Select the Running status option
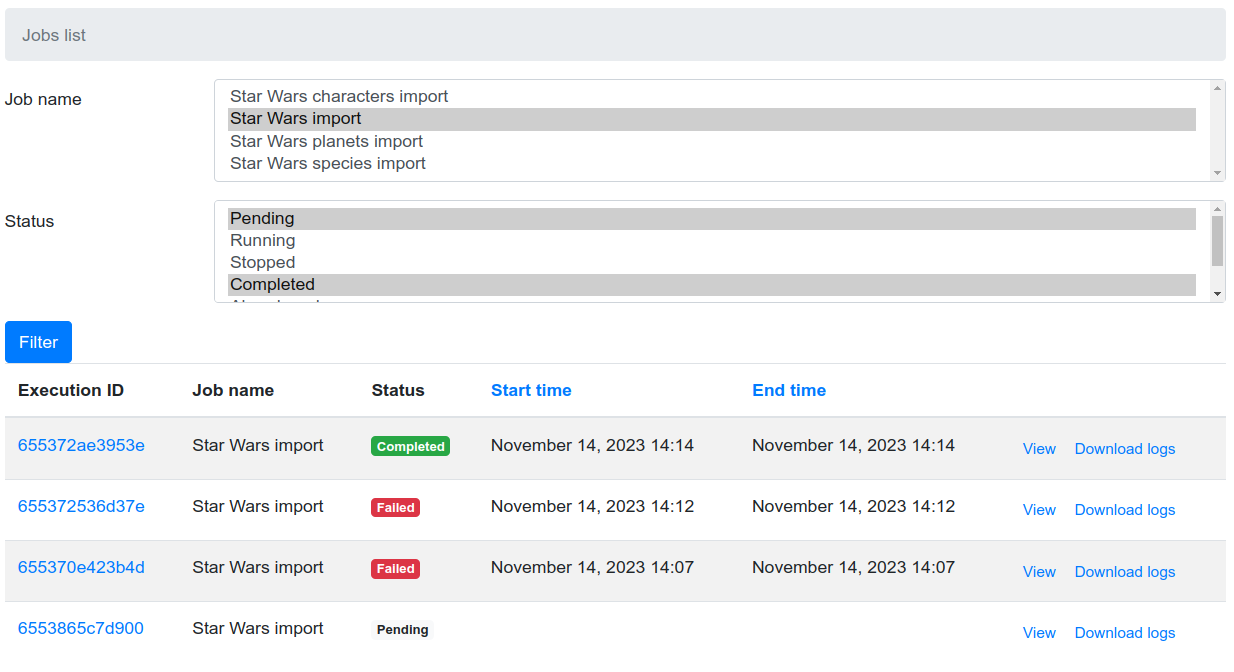The width and height of the screenshot is (1234, 672). [711, 241]
